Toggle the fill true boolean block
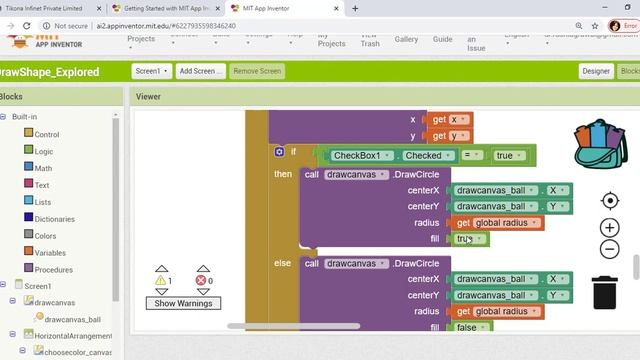This screenshot has height=360, width=640. tap(469, 239)
